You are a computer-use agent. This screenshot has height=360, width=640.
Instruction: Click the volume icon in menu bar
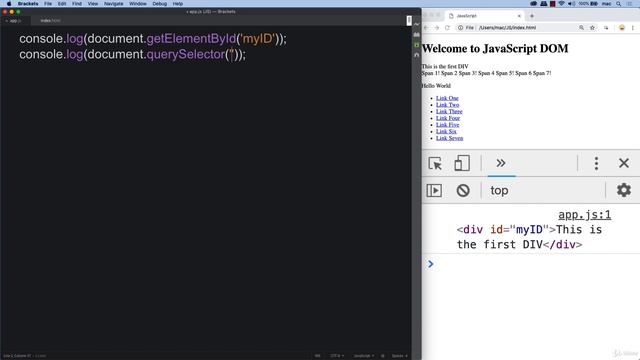(571, 4)
